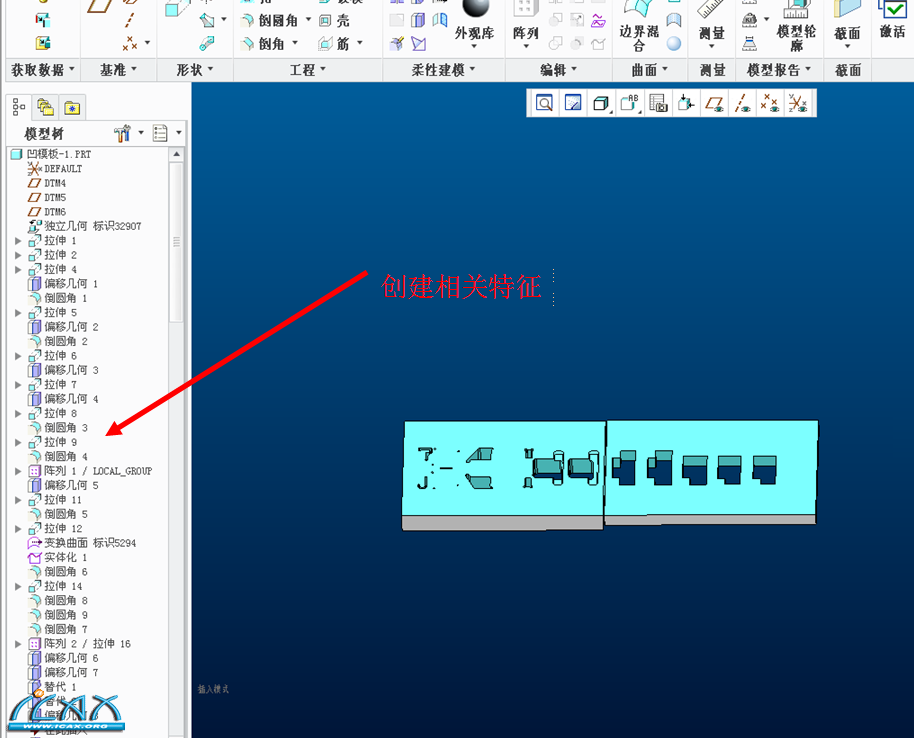Click the datum point icon in ribbon
The width and height of the screenshot is (914, 738).
(130, 43)
